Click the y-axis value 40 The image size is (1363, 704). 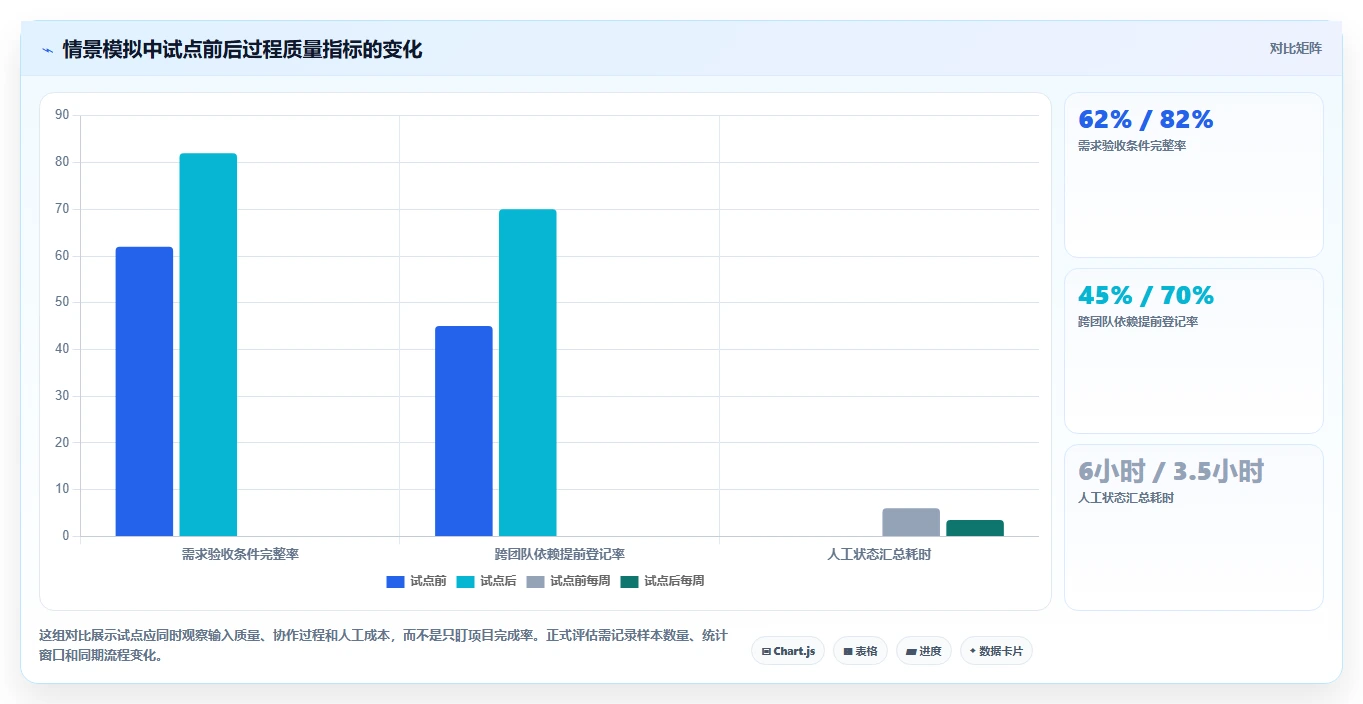click(x=62, y=349)
